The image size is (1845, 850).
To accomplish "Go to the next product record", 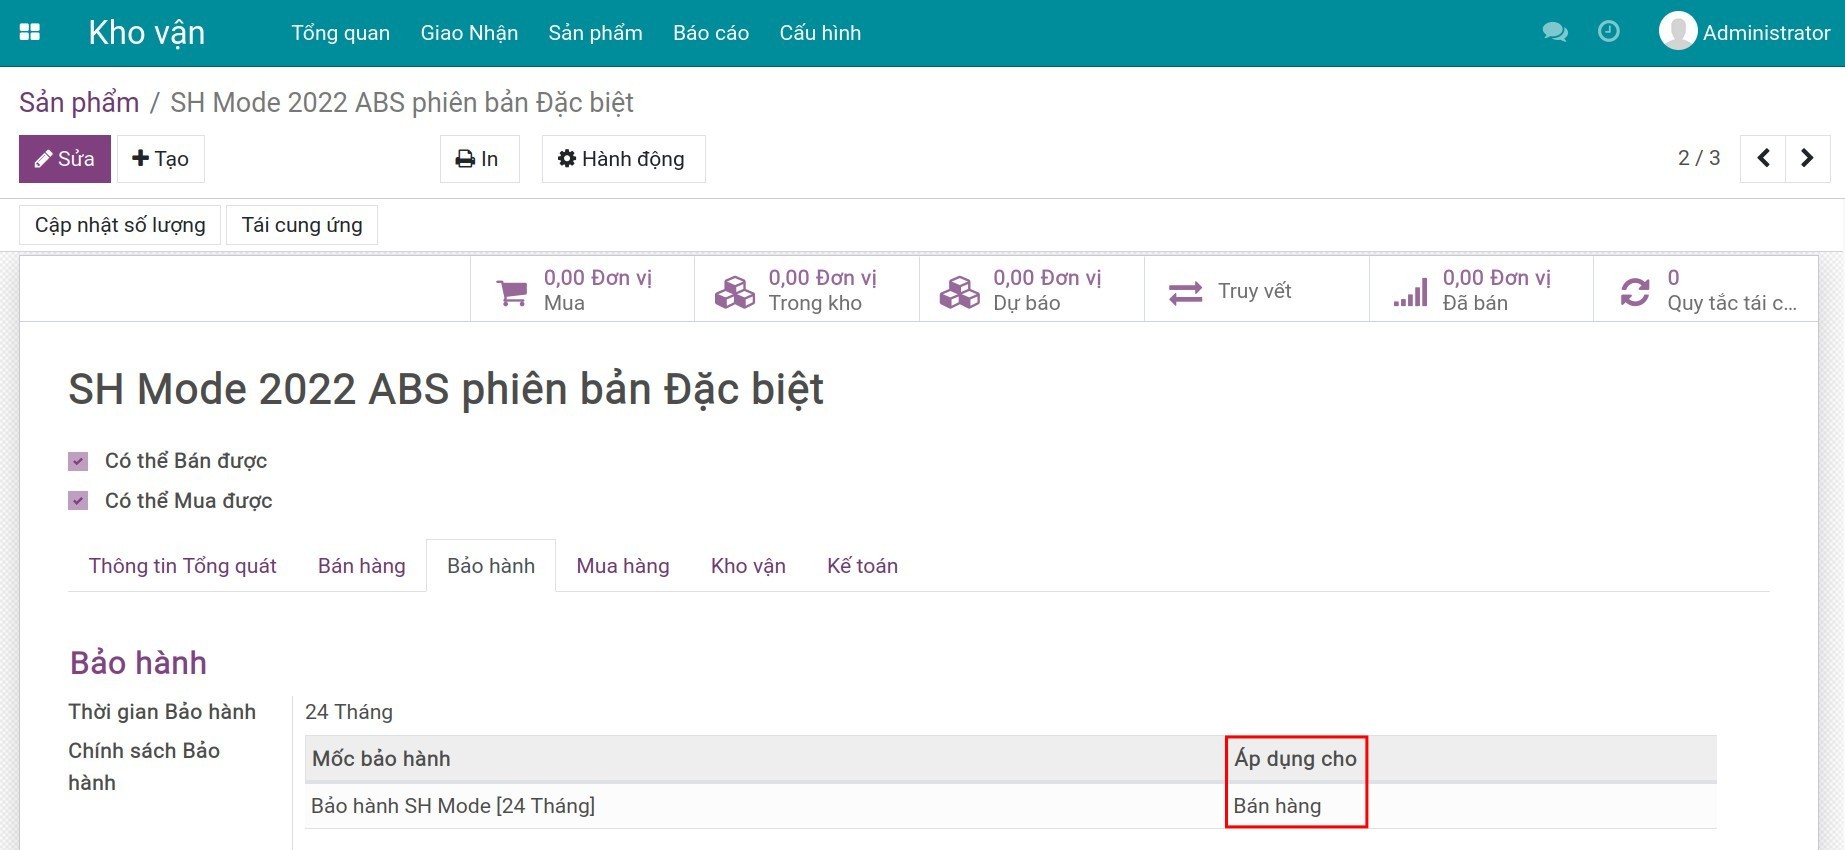I will [x=1807, y=158].
